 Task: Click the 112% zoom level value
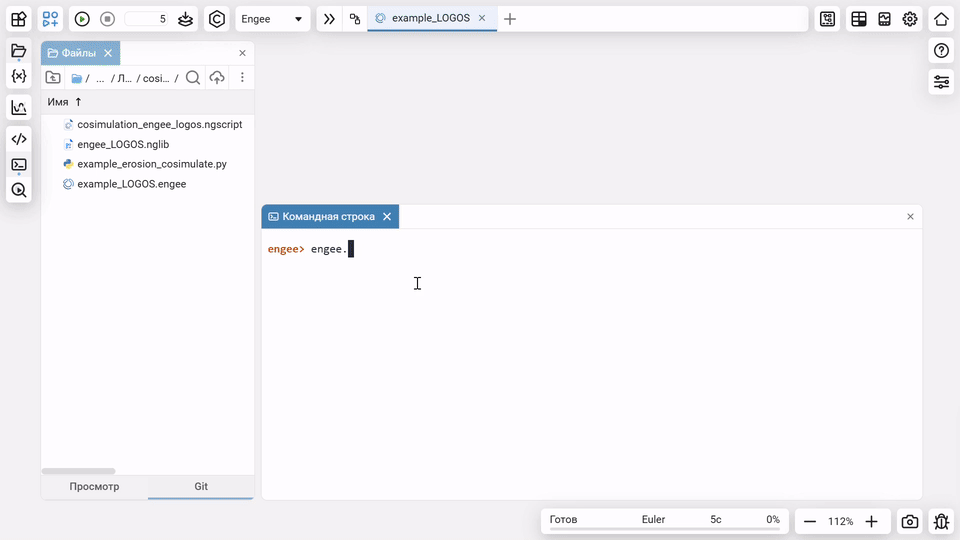[841, 522]
